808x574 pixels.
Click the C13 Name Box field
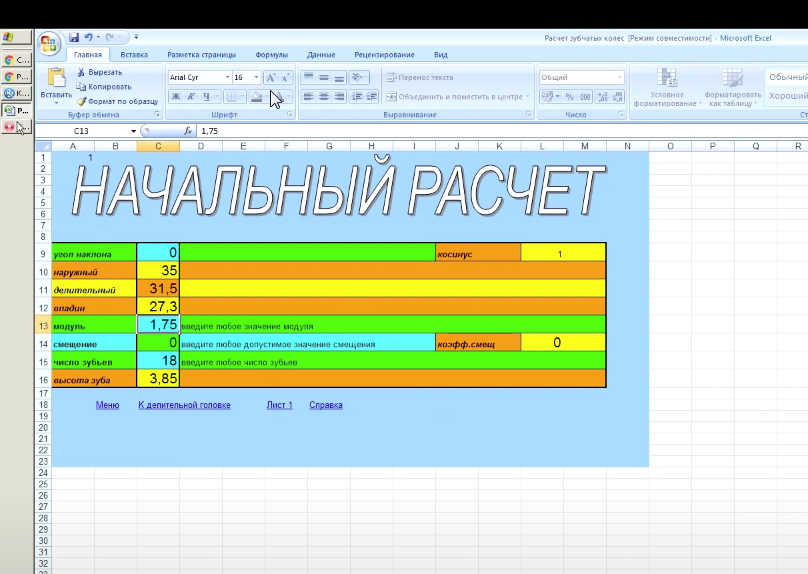[82, 131]
